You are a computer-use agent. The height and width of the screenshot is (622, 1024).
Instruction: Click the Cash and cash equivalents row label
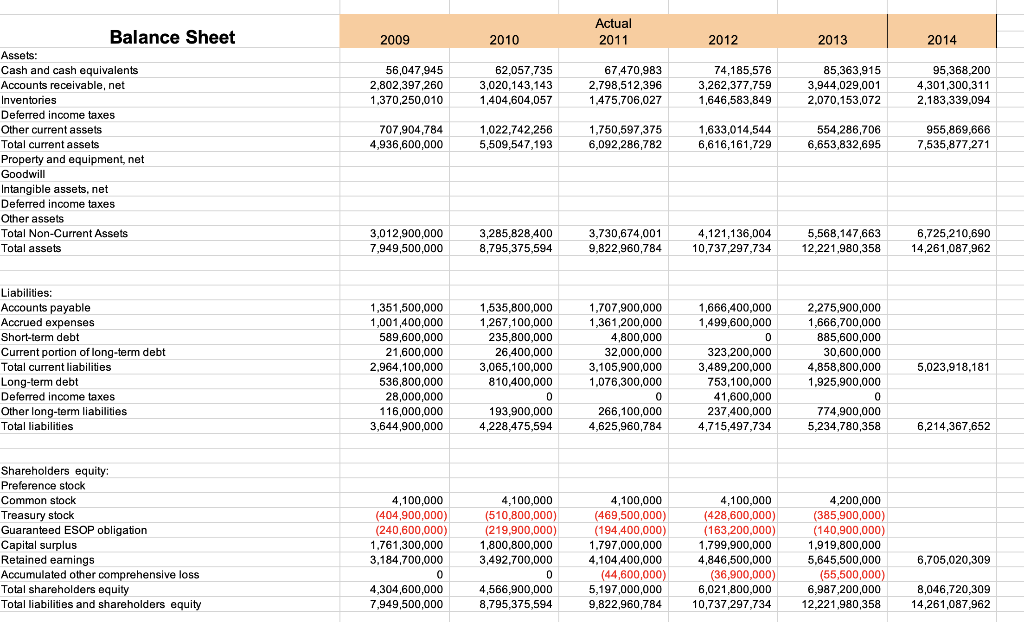click(69, 70)
